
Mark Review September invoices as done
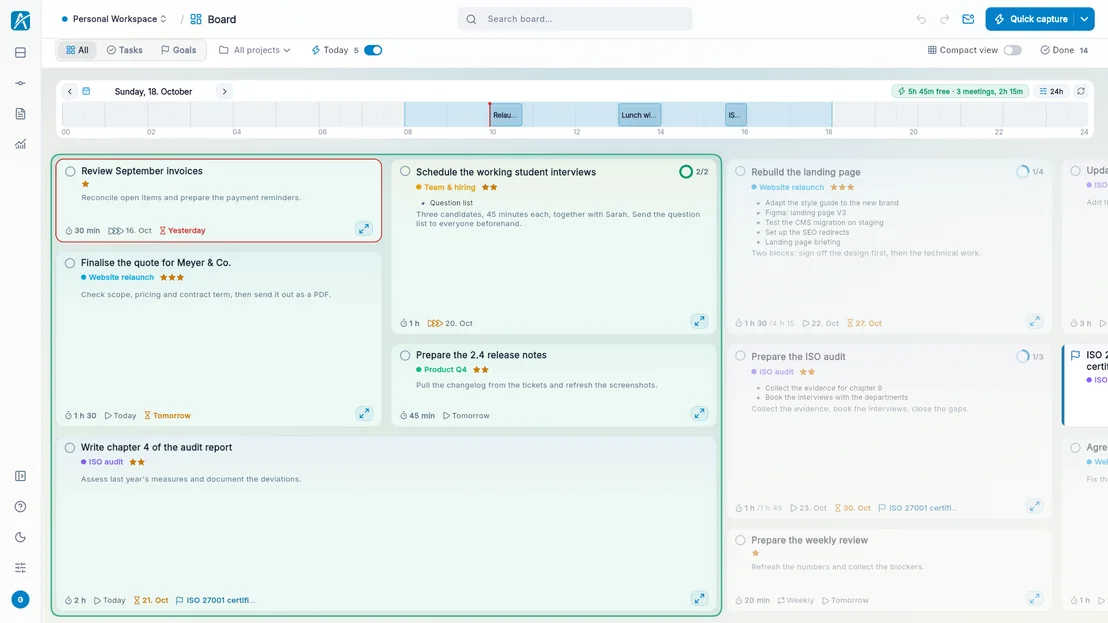point(71,172)
